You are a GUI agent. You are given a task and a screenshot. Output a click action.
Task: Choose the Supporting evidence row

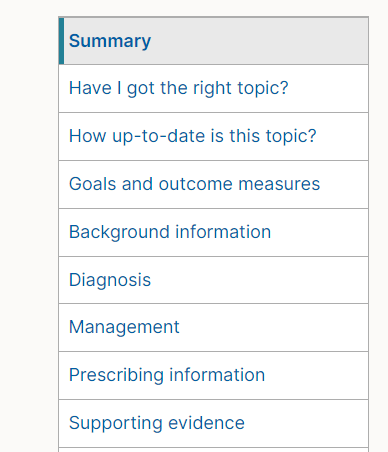(214, 423)
